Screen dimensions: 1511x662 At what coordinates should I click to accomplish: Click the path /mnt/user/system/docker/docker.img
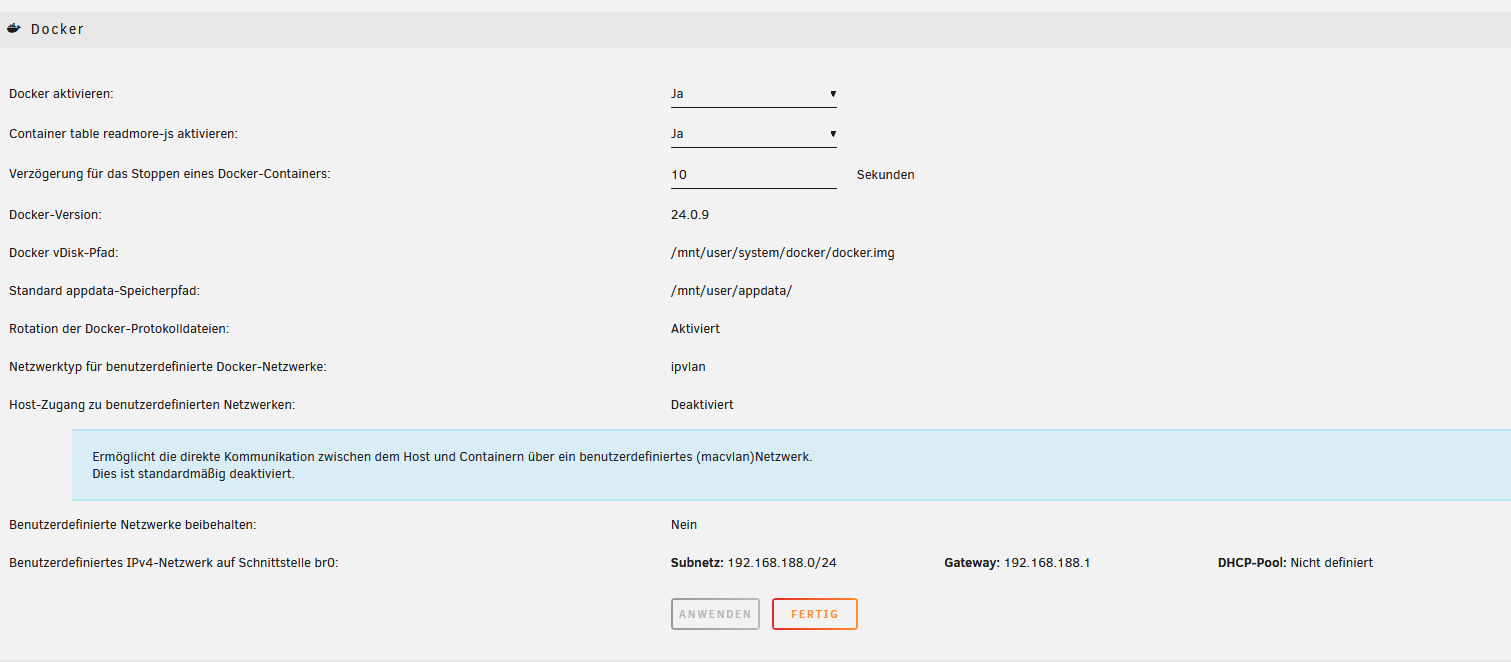click(783, 253)
